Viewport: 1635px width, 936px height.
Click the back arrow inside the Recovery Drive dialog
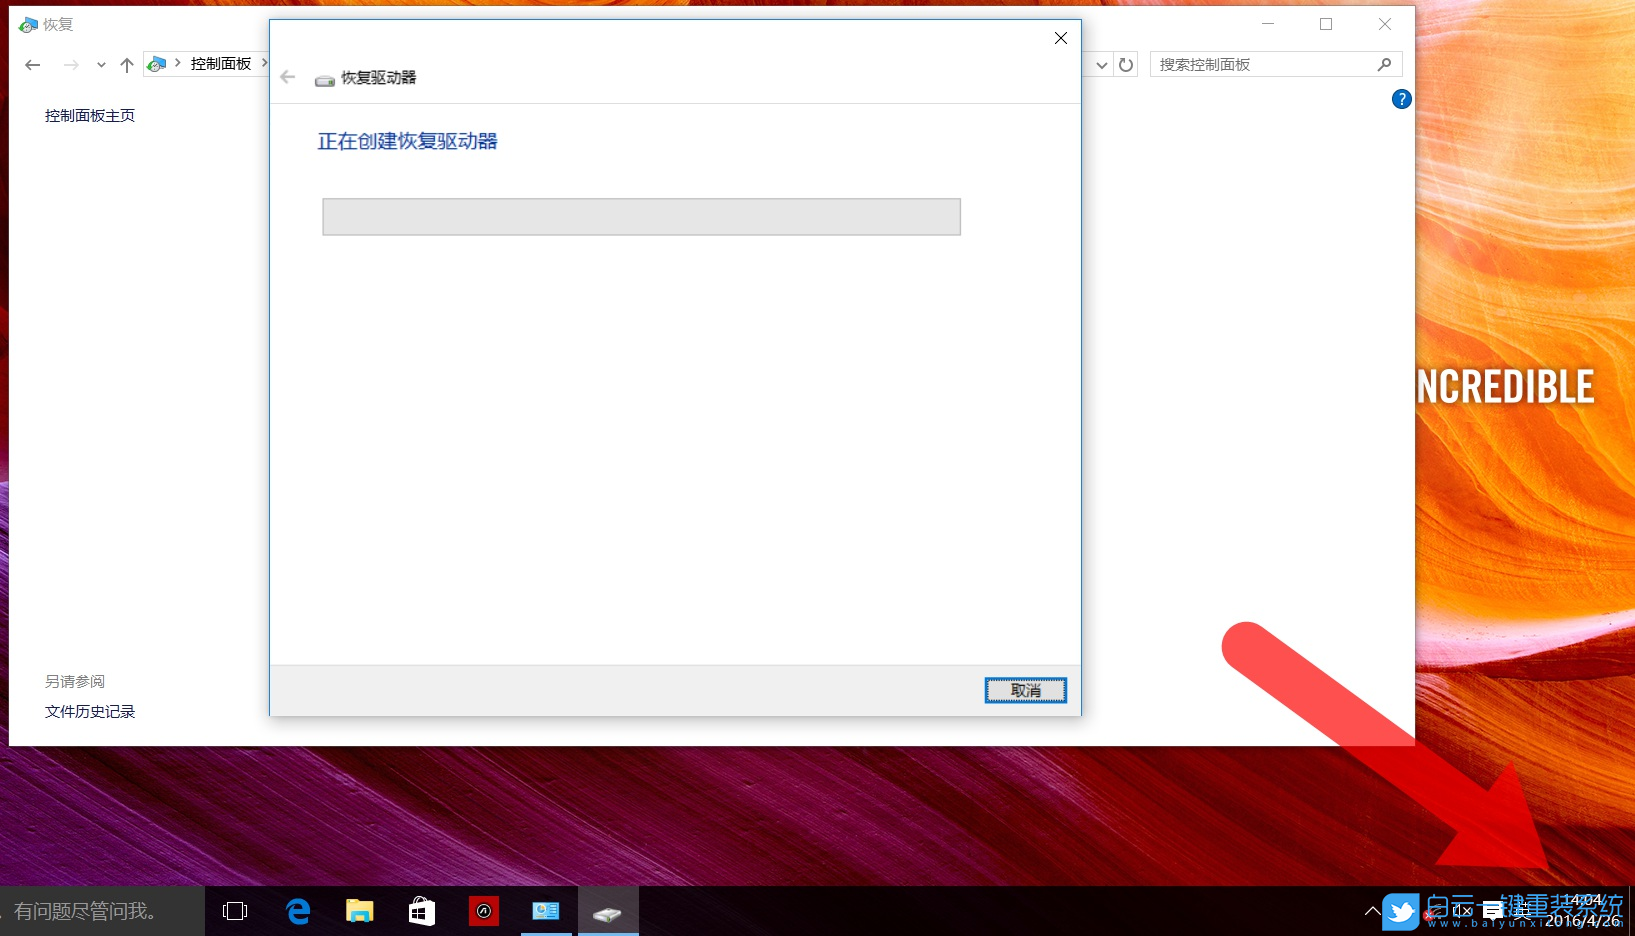pyautogui.click(x=287, y=77)
